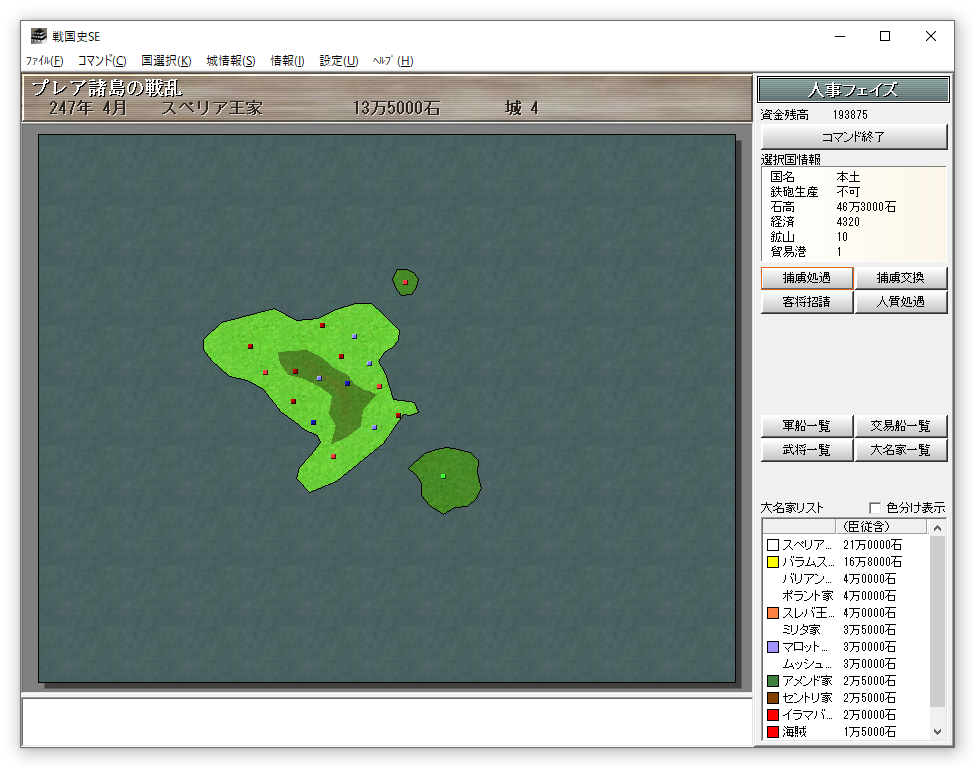Click the 戦国史SE app icon in title bar
The image size is (975, 768).
(38, 36)
